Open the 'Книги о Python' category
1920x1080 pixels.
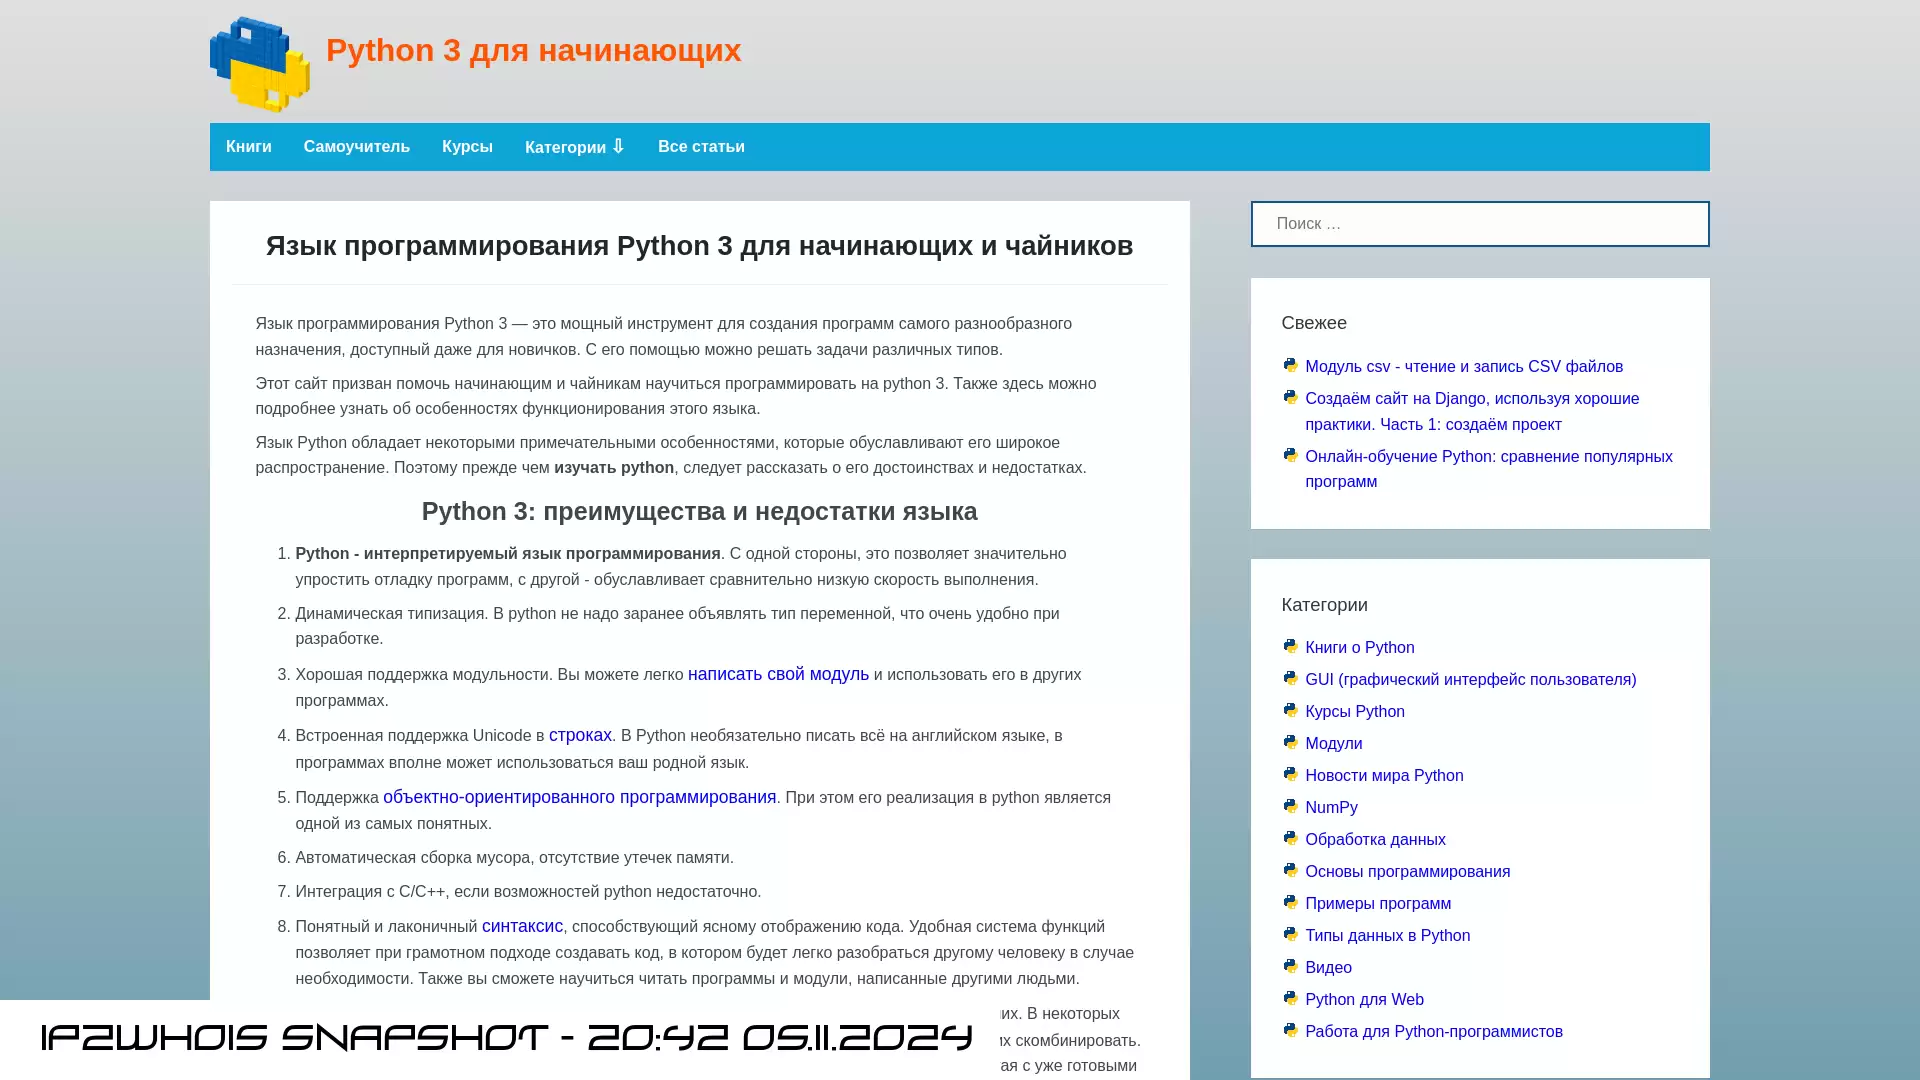point(1360,648)
